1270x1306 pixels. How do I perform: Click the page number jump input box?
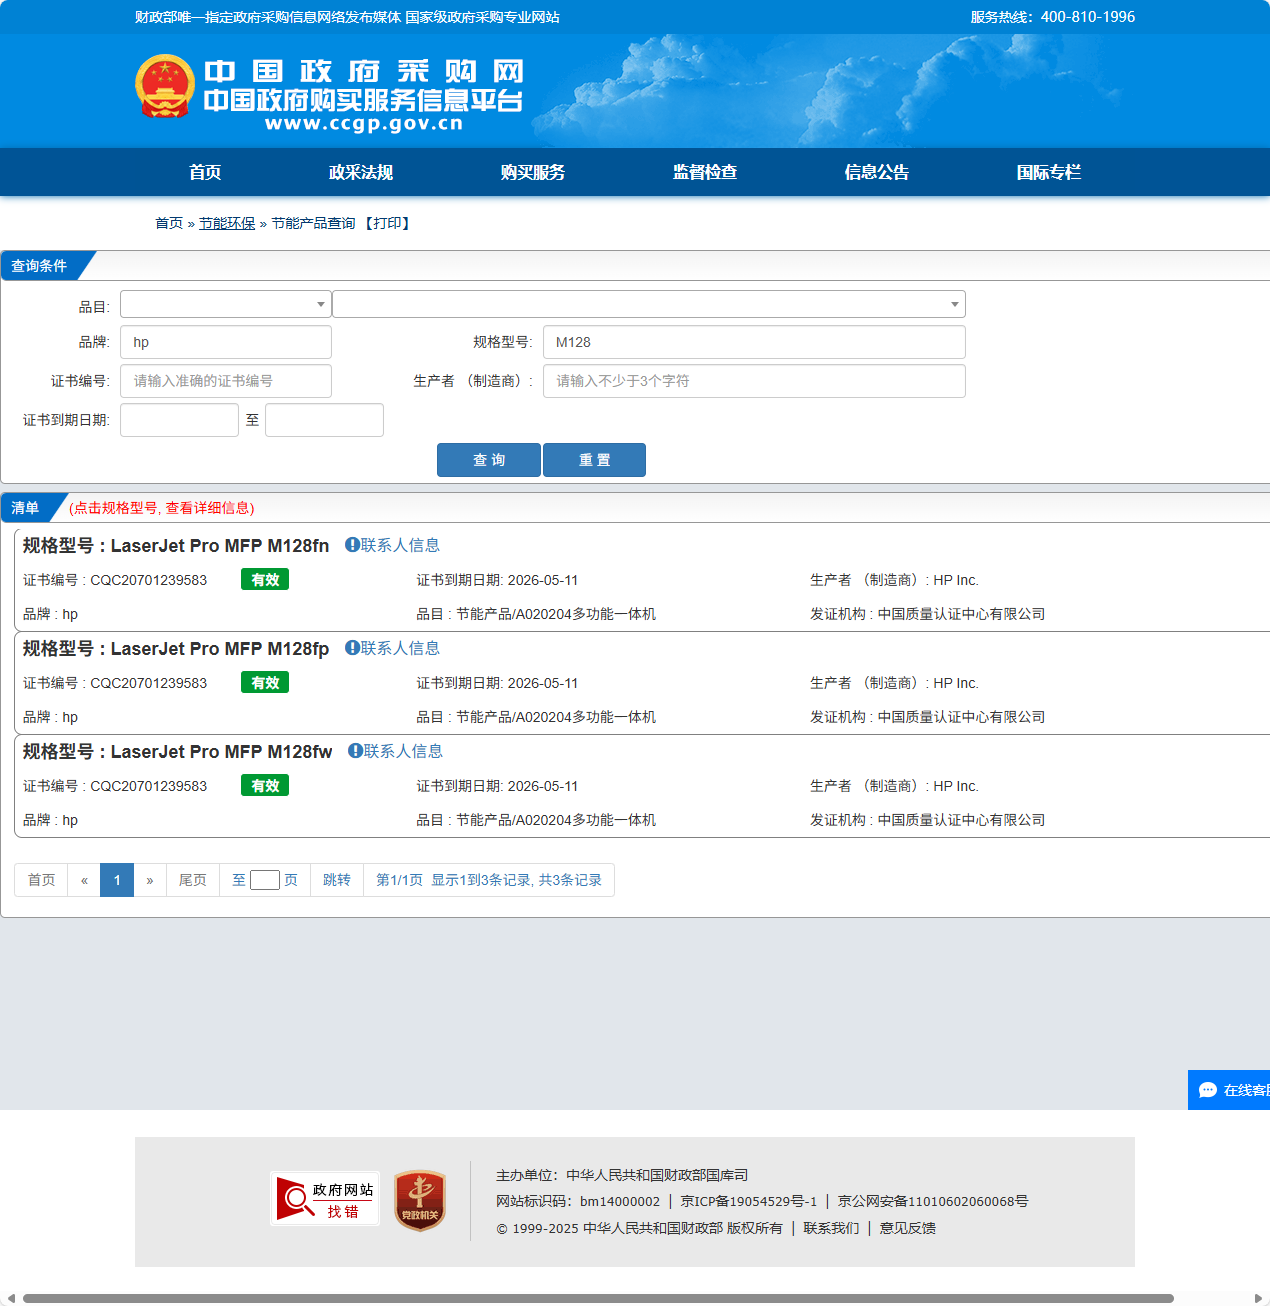[x=265, y=880]
